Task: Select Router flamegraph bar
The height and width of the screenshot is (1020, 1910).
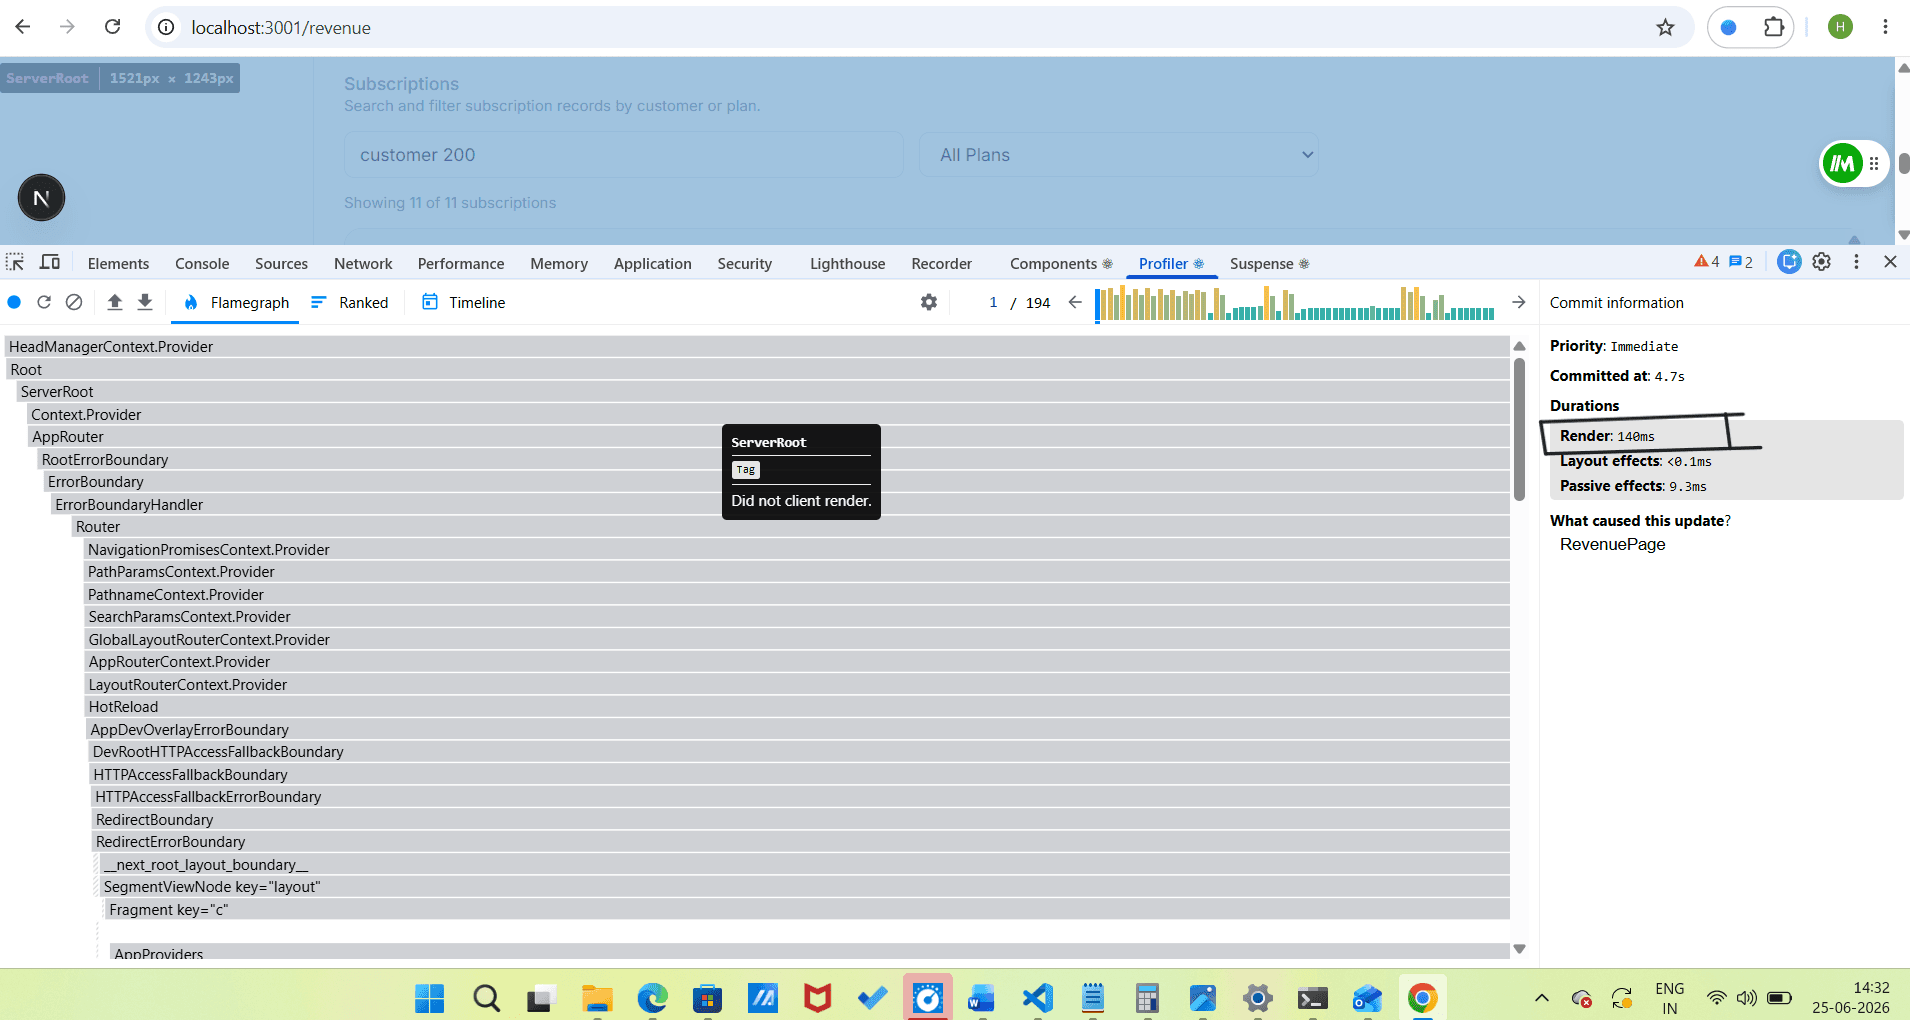Action: coord(790,527)
